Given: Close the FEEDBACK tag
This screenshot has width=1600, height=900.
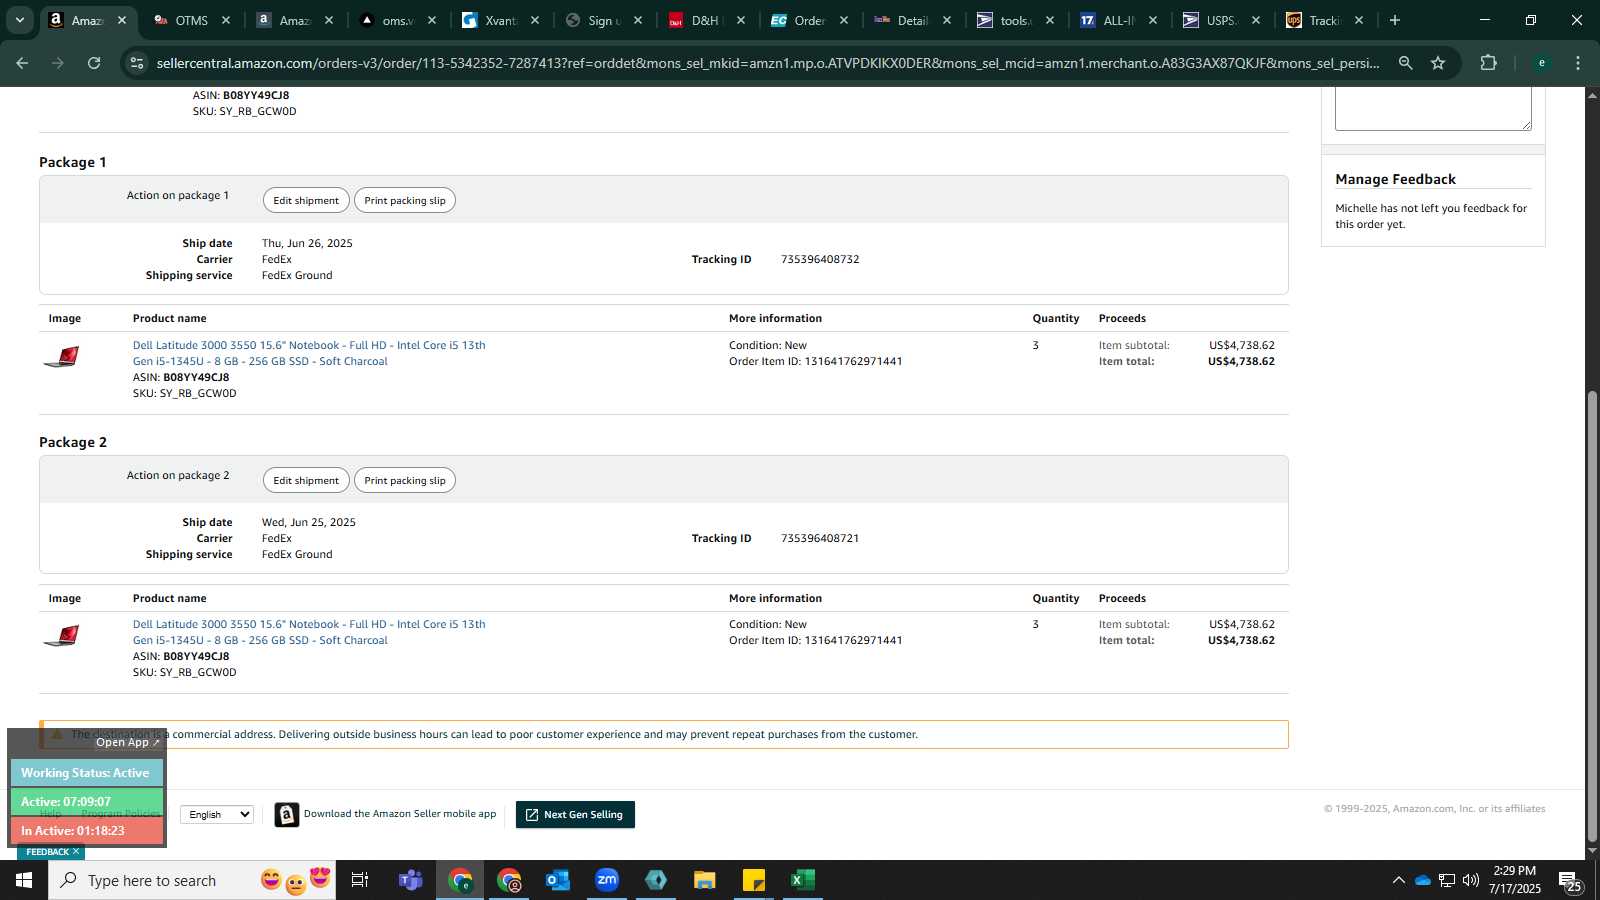Looking at the screenshot, I should pos(76,852).
